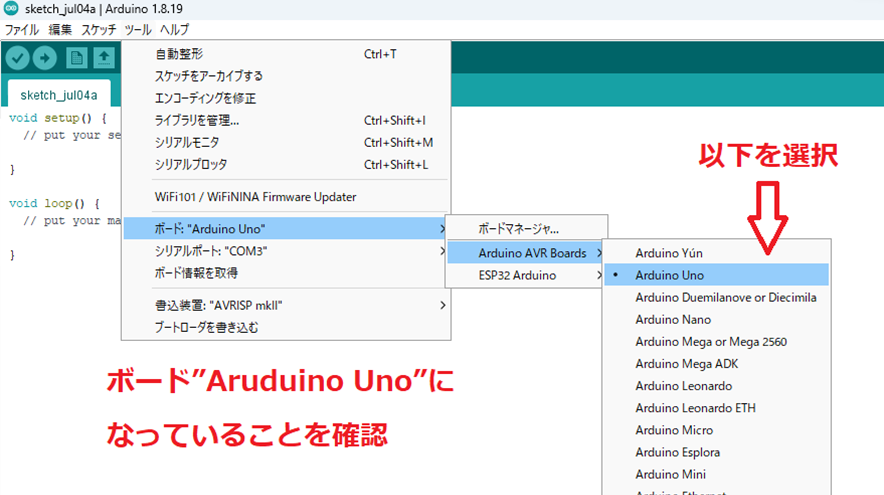Select Arduino Leonardo ETH board
The image size is (884, 495).
[716, 408]
